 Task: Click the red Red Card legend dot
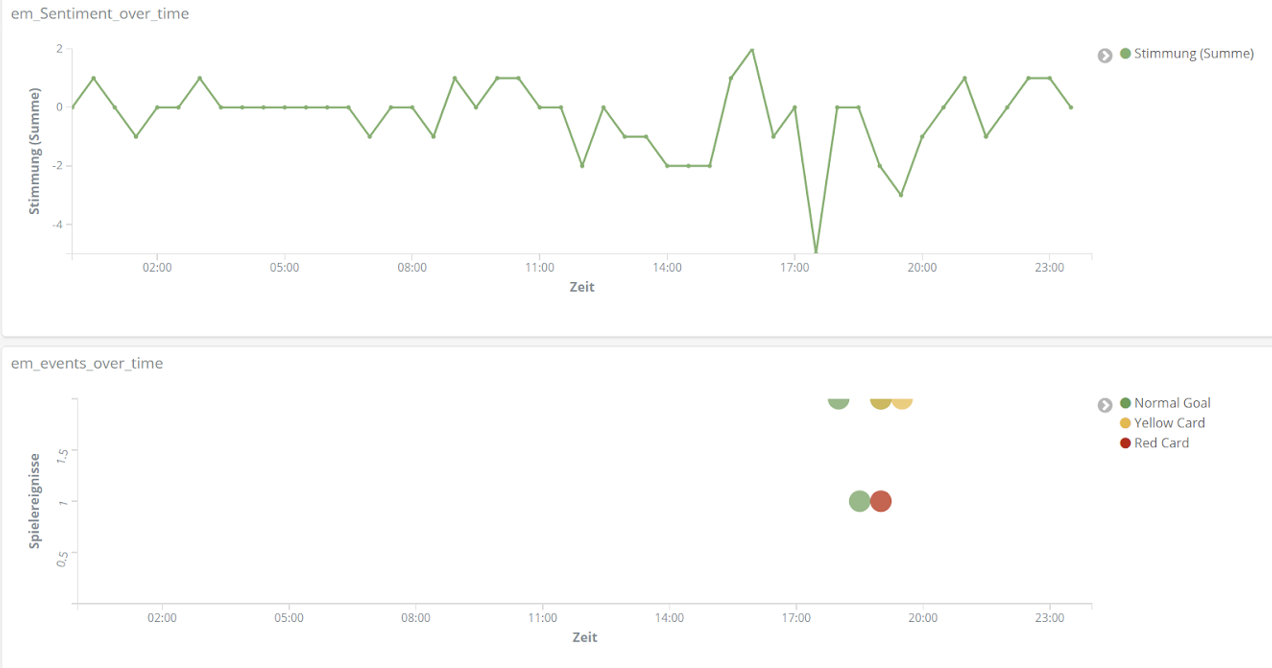1126,443
